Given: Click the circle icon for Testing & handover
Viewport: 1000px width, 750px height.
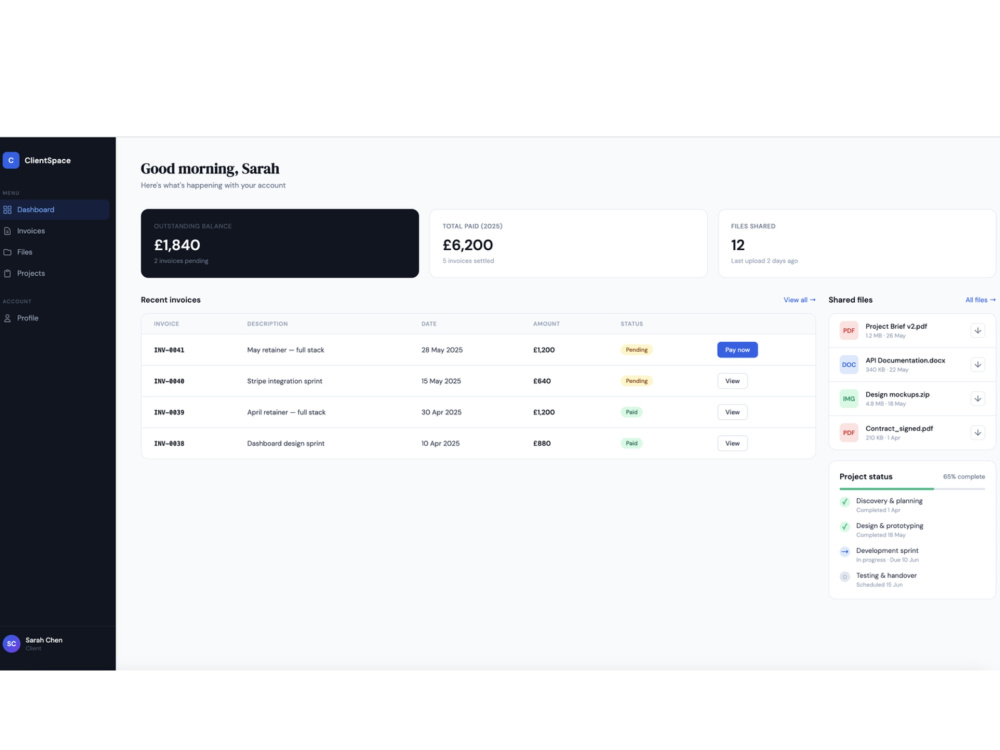Looking at the screenshot, I should (844, 577).
